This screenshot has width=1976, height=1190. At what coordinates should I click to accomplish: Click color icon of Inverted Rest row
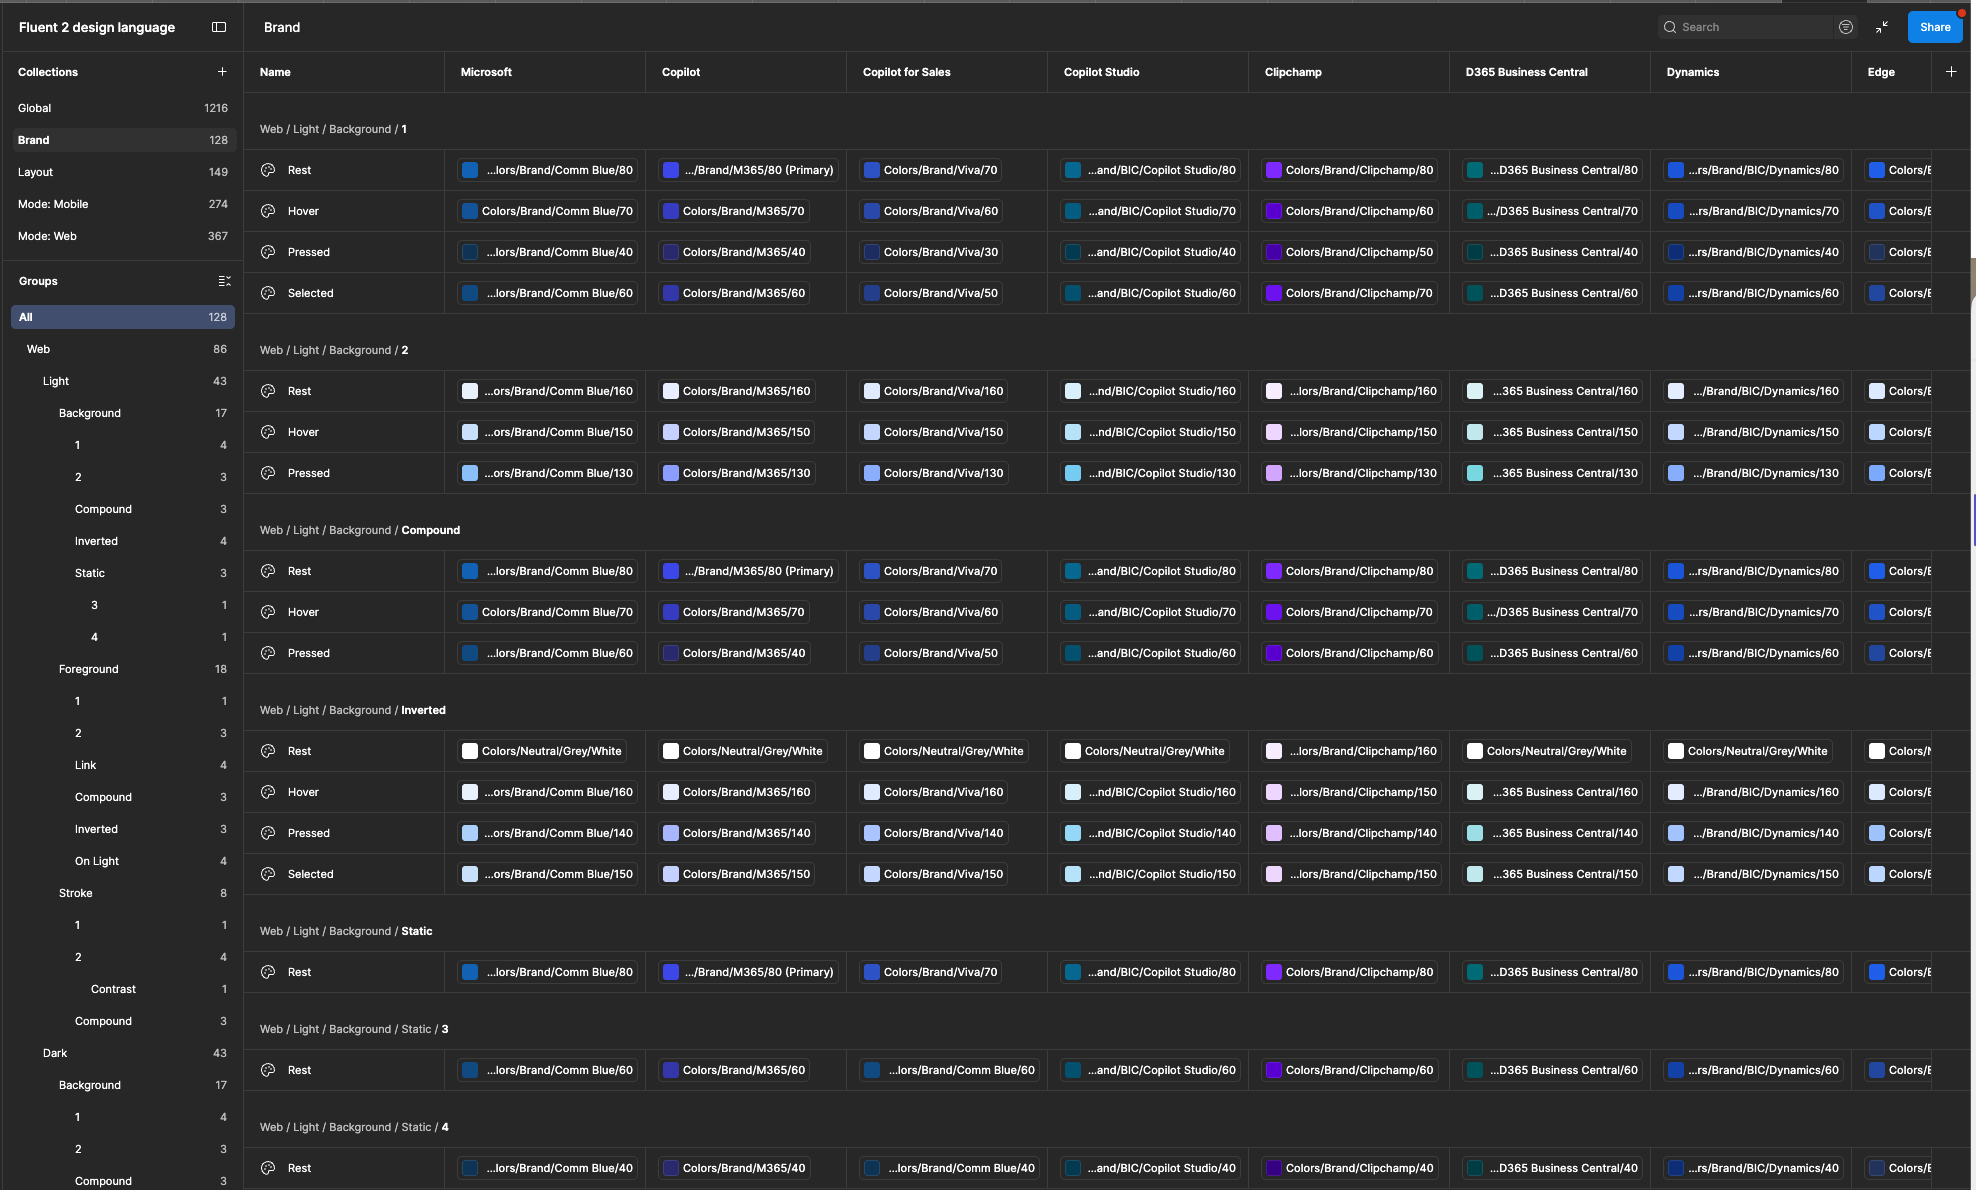point(268,751)
